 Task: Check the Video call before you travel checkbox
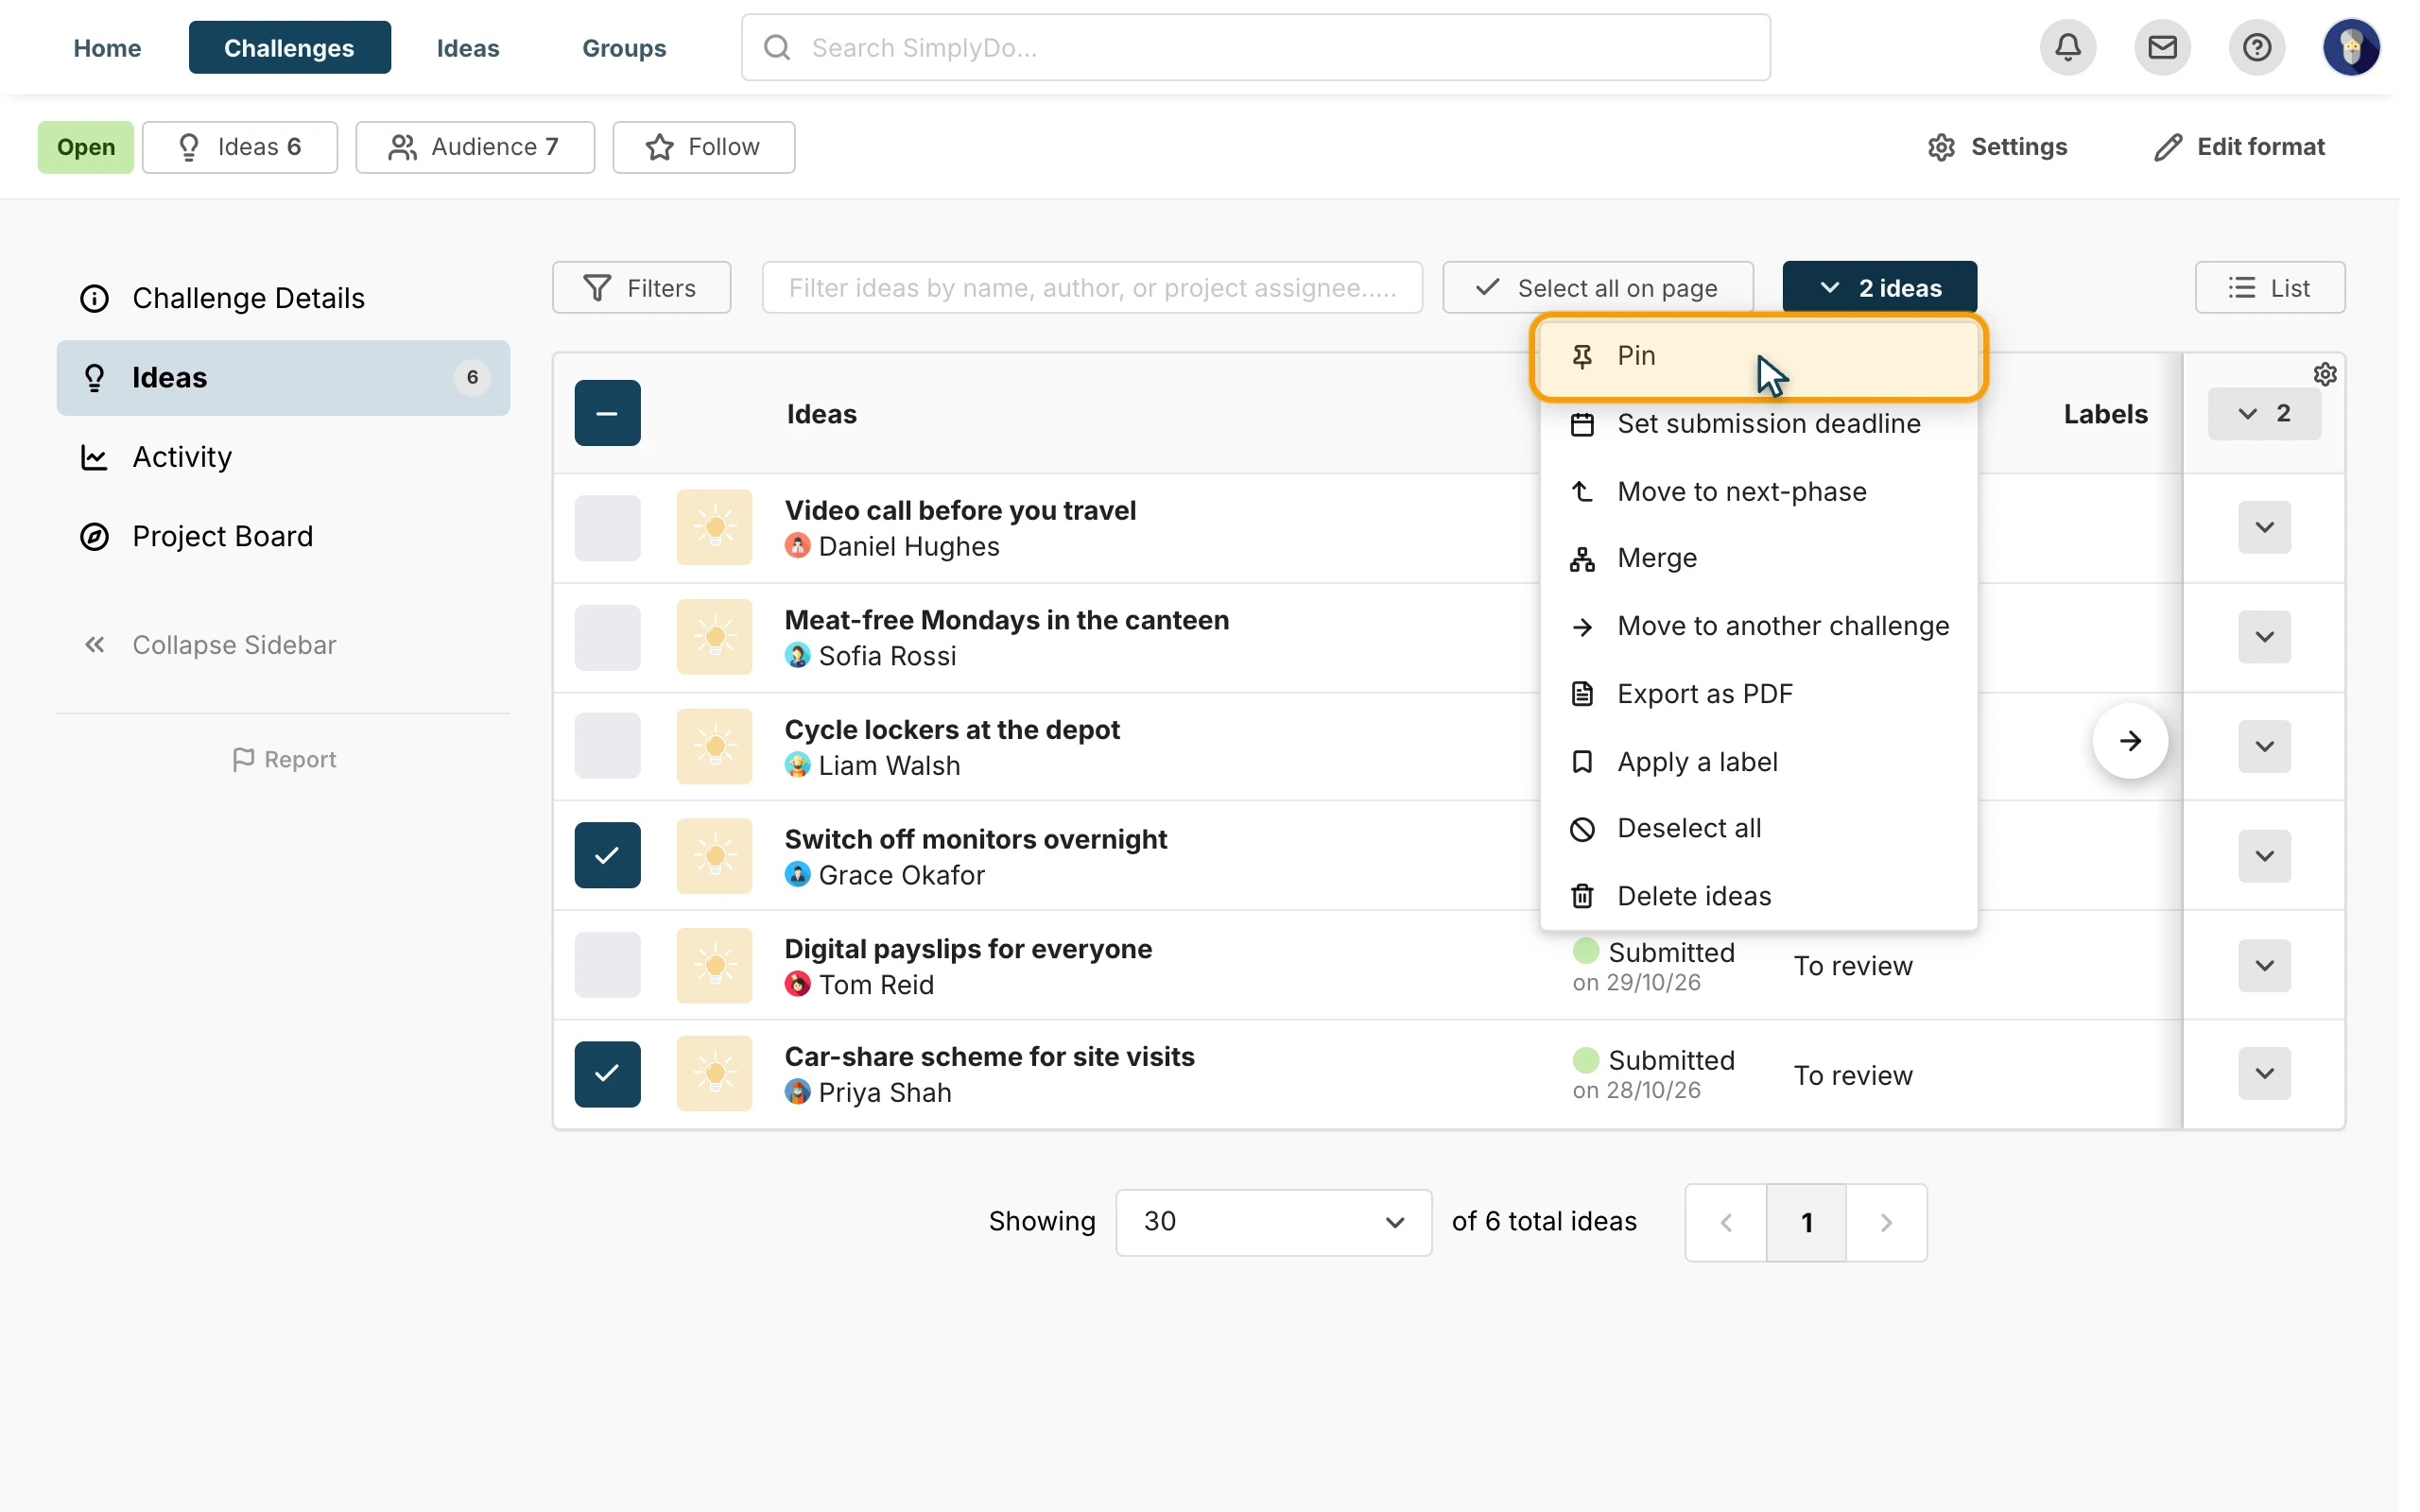point(607,527)
